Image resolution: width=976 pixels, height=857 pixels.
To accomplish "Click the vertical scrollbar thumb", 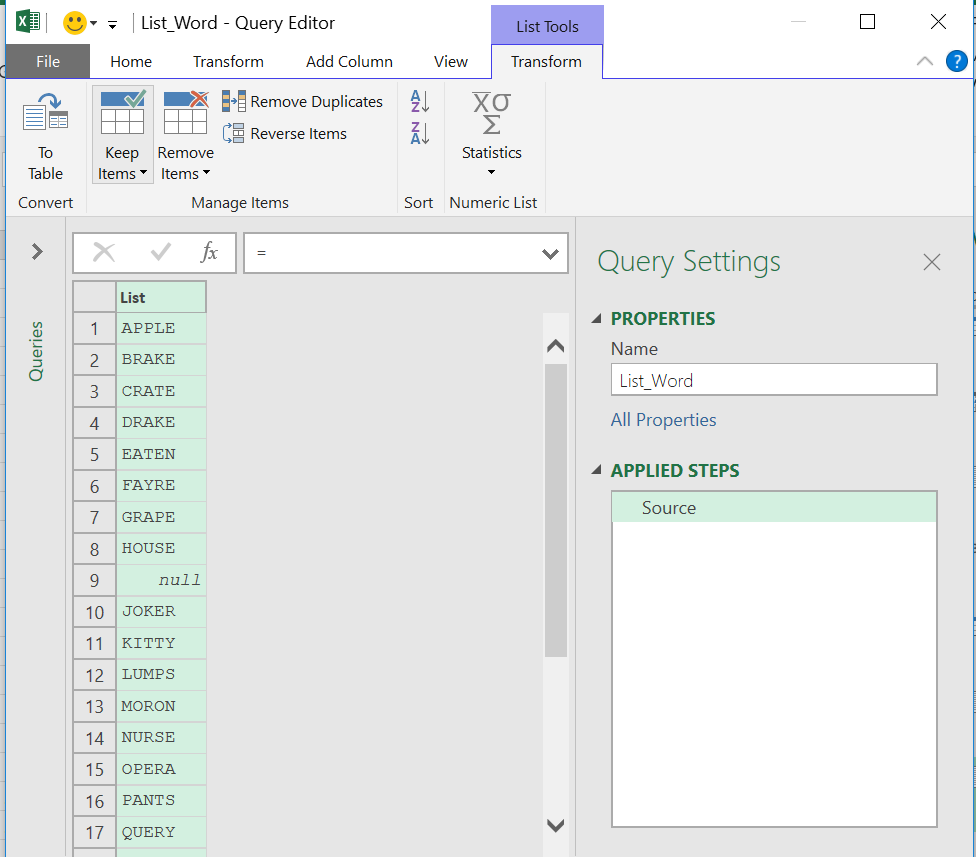I will pos(555,510).
